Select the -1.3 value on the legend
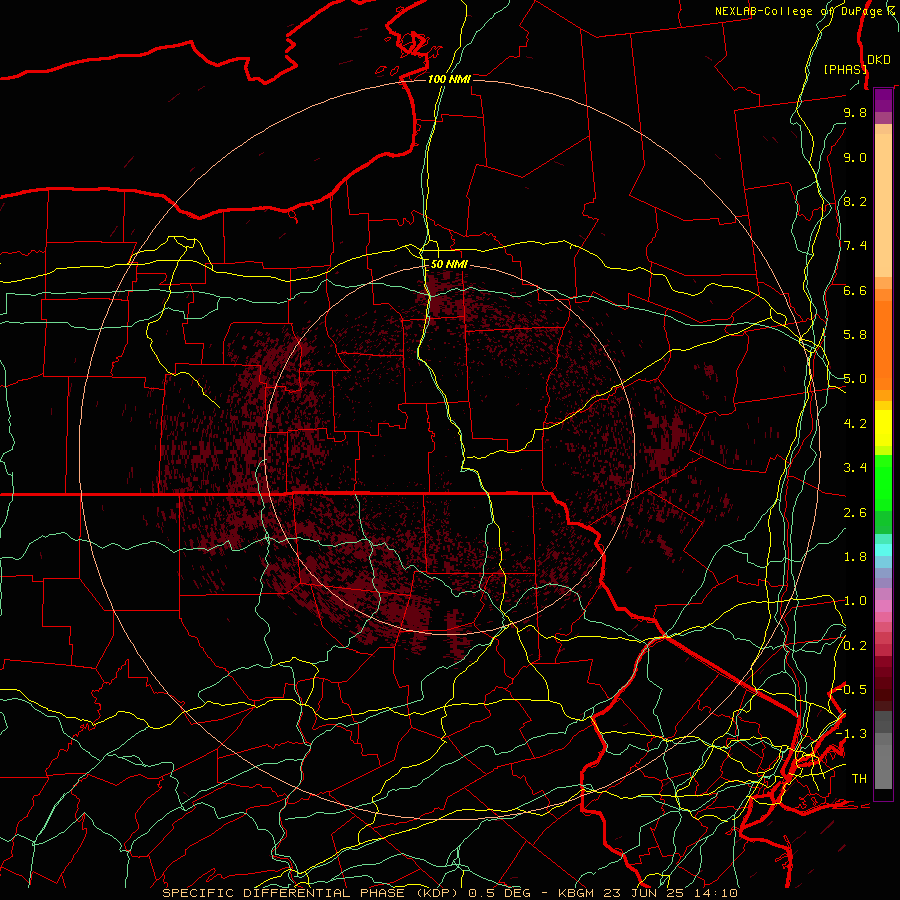 click(x=852, y=734)
